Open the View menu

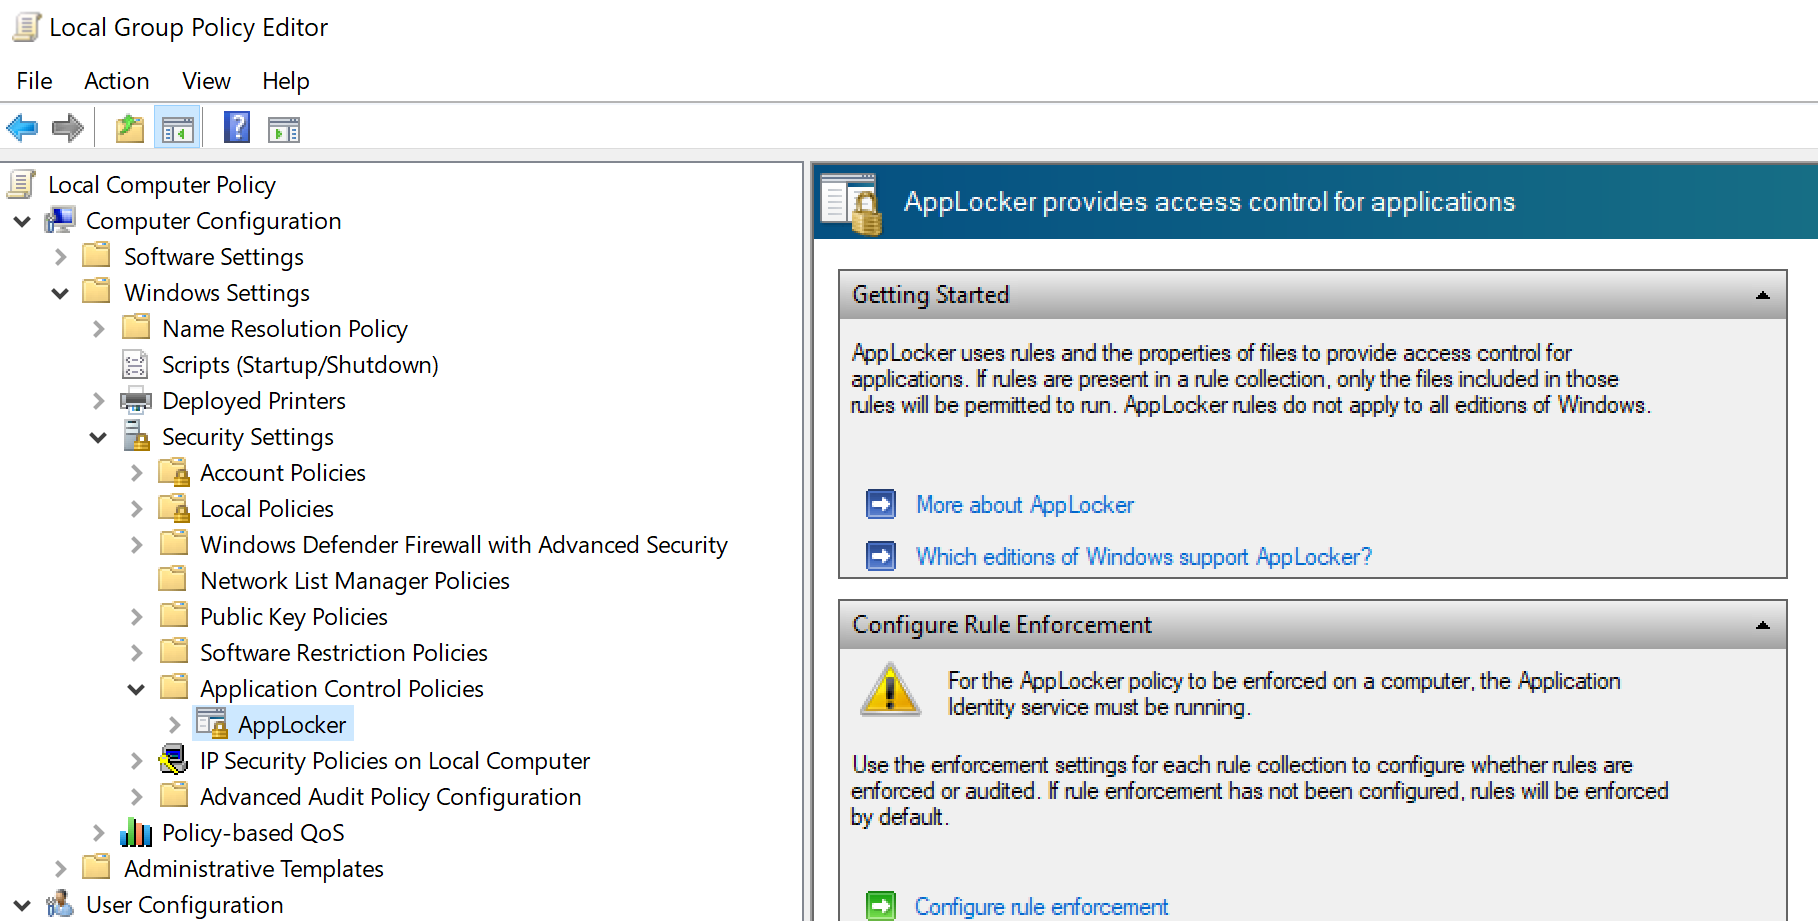(x=206, y=81)
